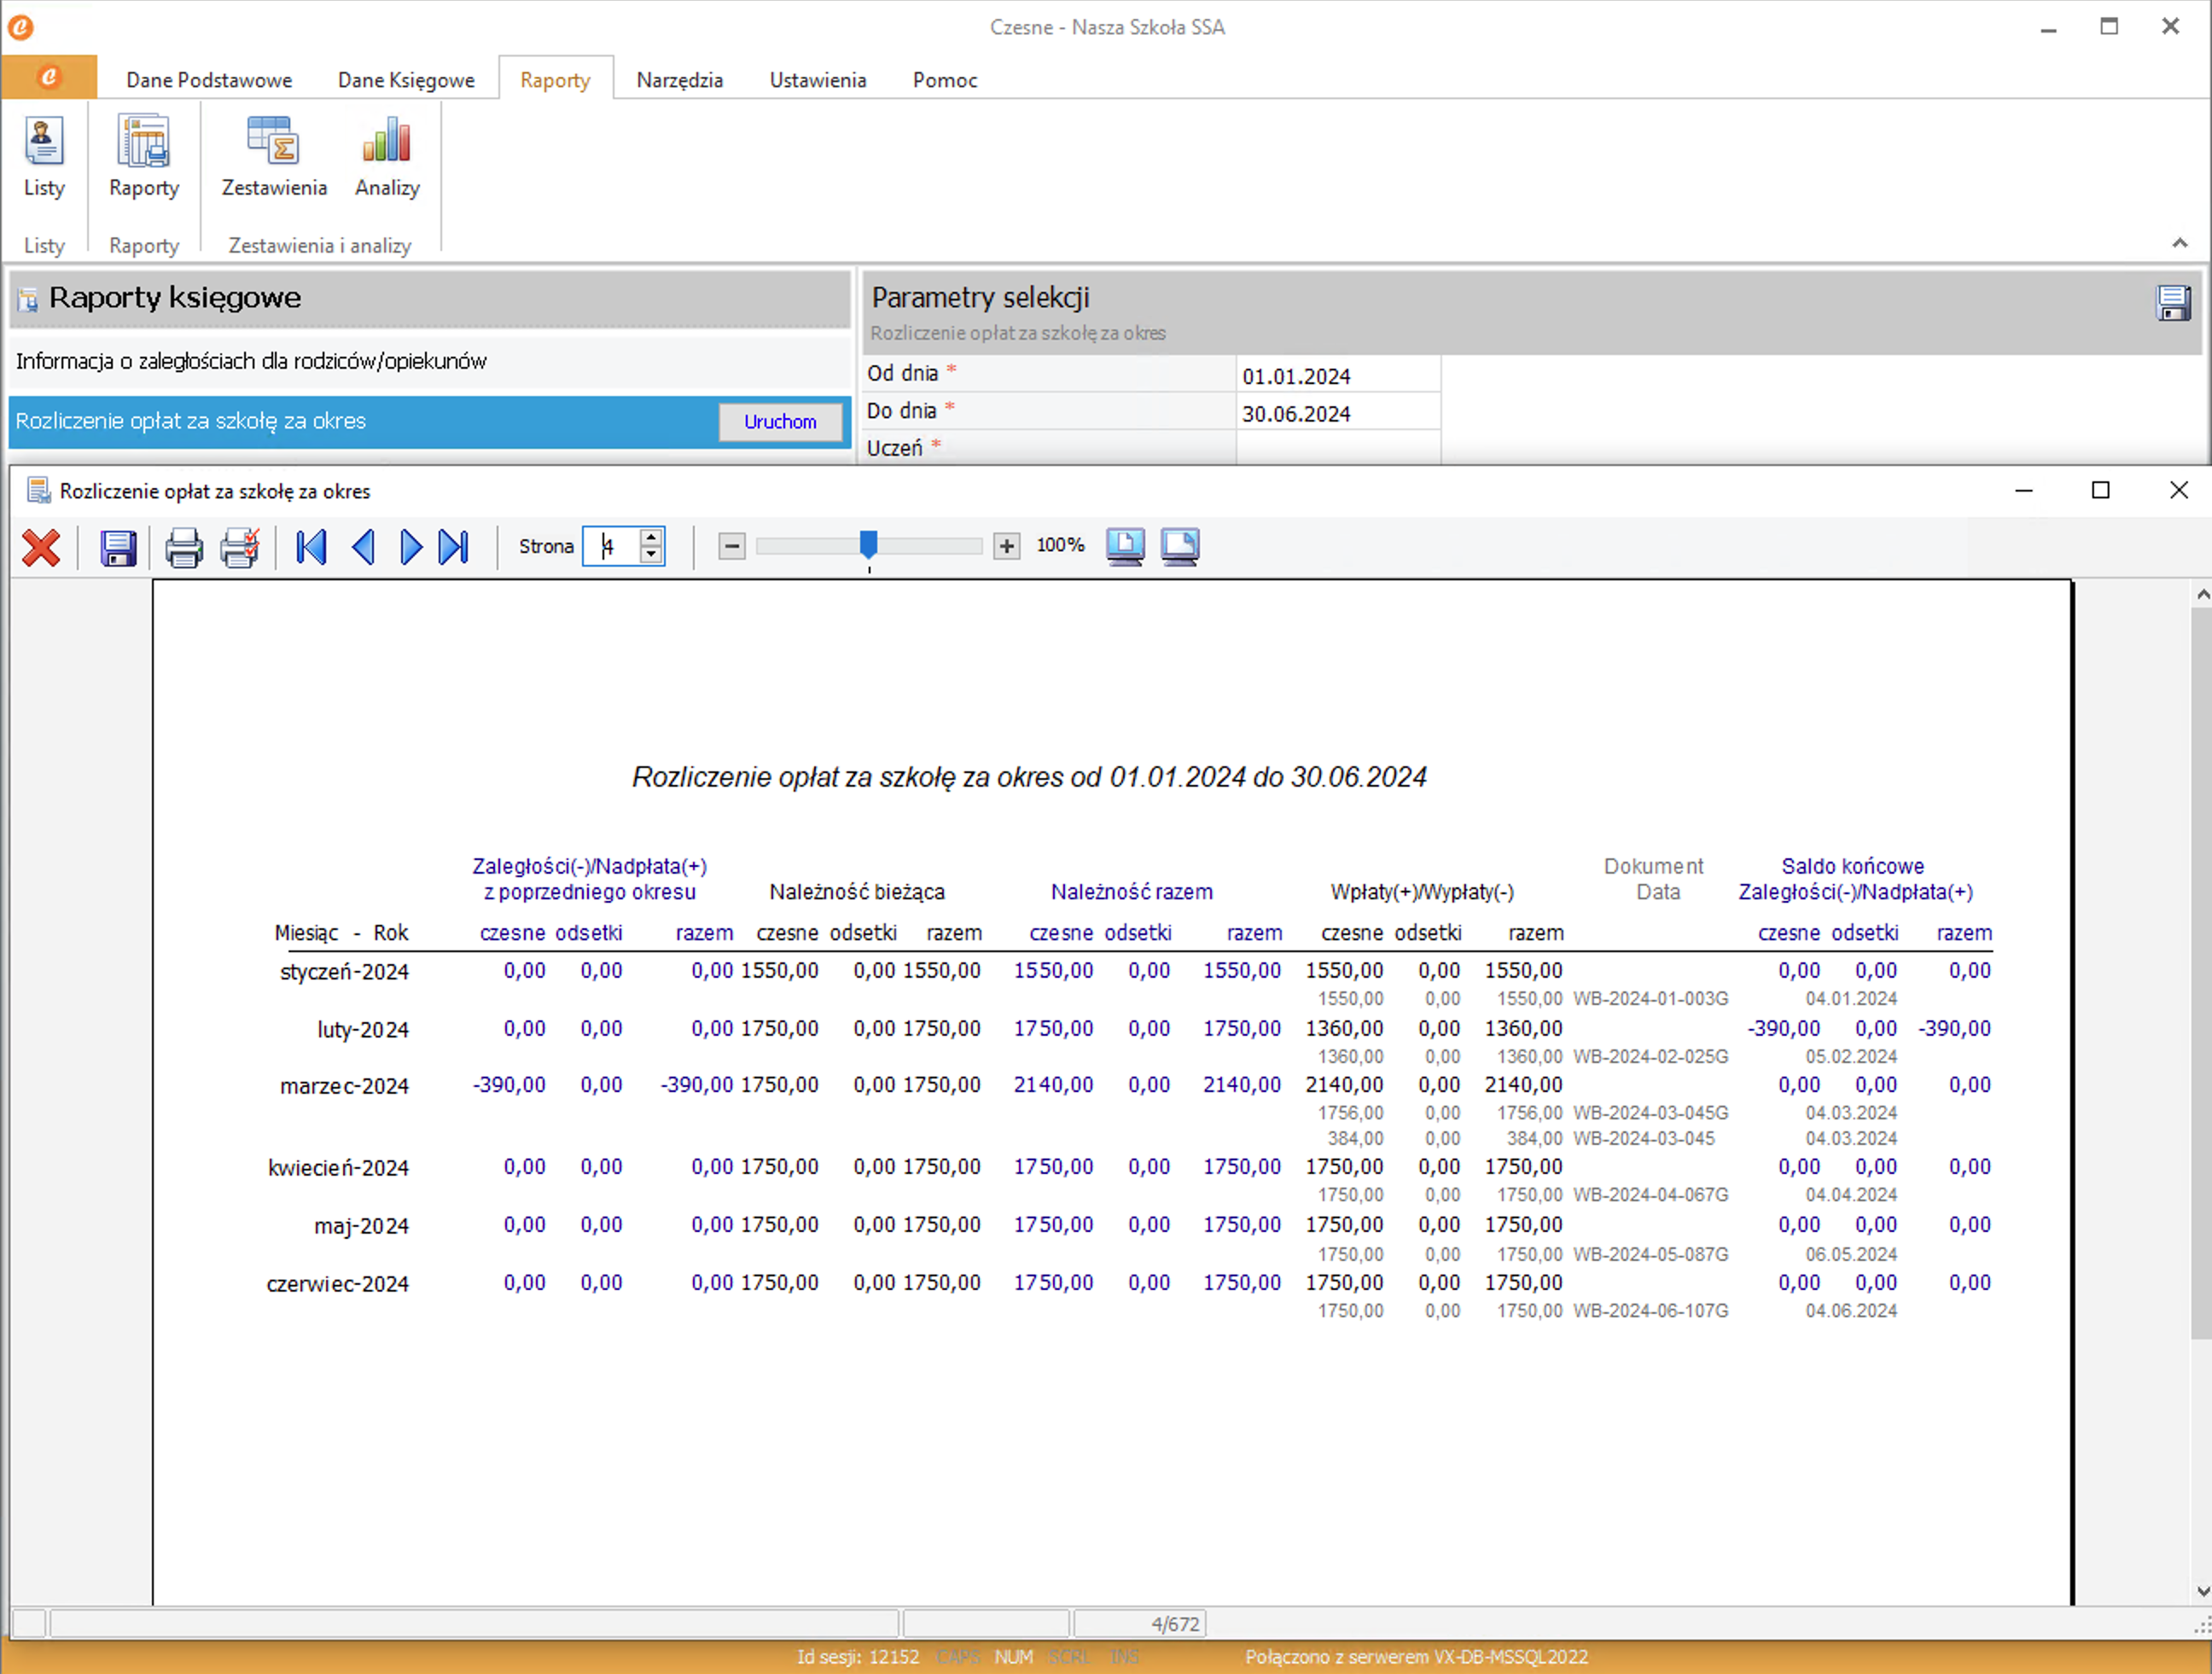The image size is (2212, 1674).
Task: Click the zoom slider handle
Action: 868,544
